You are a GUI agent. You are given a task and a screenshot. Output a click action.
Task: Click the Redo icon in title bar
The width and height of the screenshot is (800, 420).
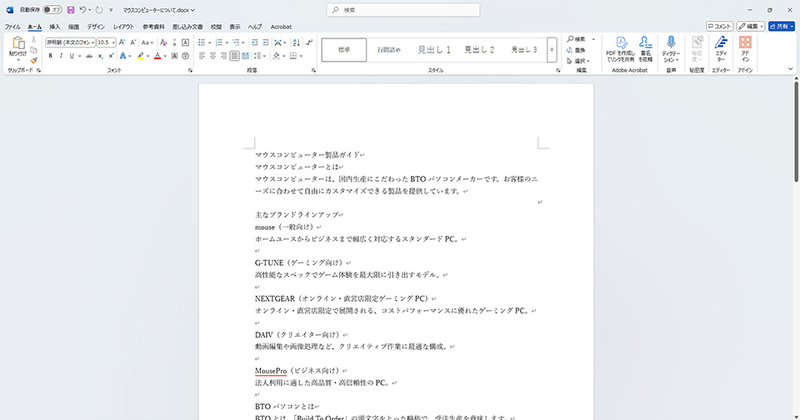[x=99, y=10]
